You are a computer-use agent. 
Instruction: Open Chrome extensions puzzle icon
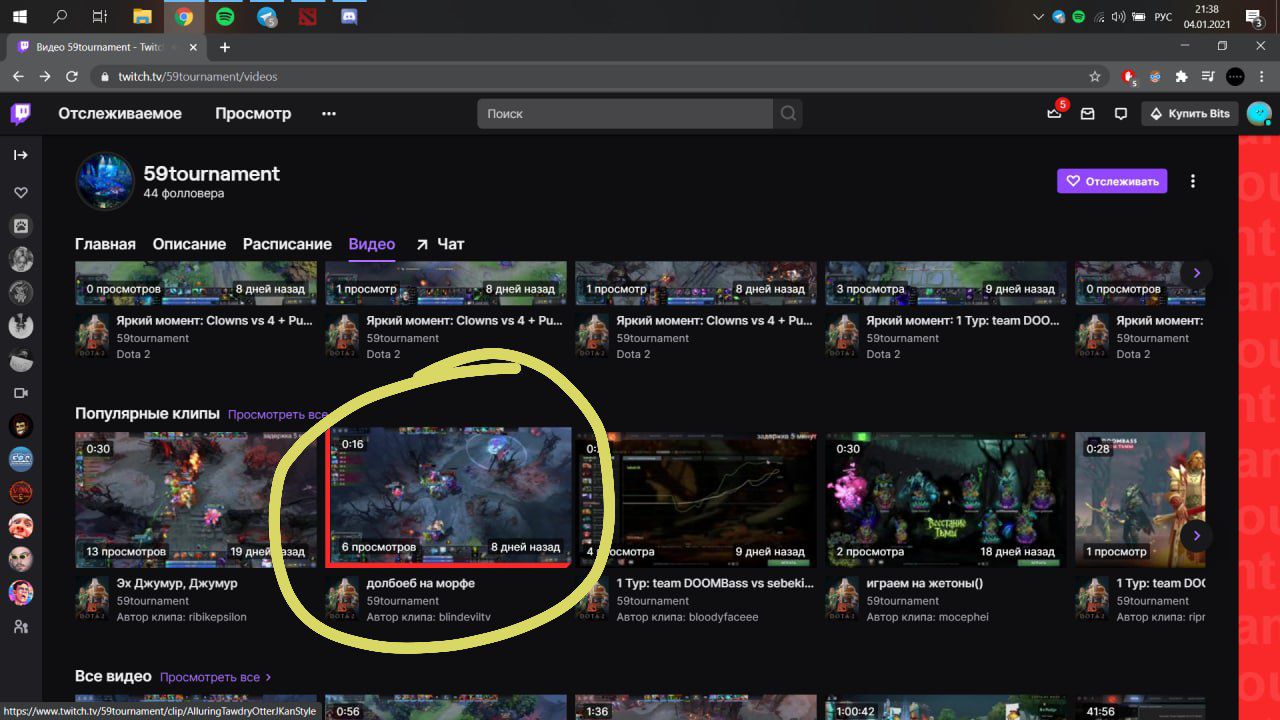[1182, 76]
